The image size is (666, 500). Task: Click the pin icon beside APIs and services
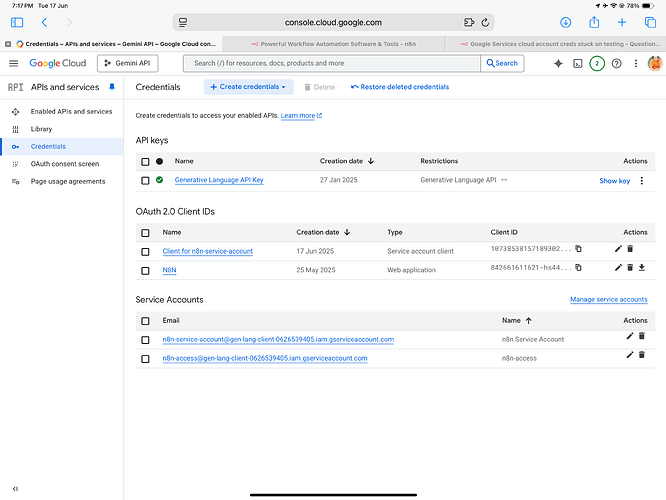(112, 87)
